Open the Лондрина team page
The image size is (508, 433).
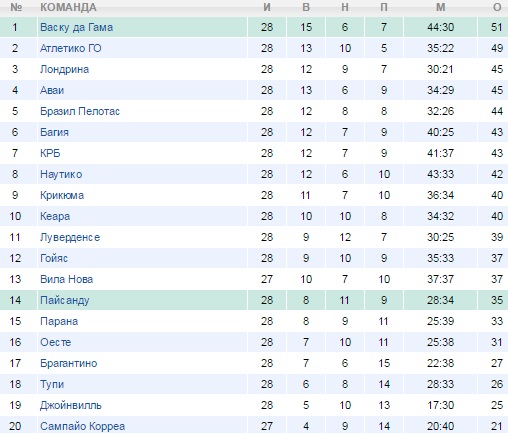pyautogui.click(x=64, y=69)
